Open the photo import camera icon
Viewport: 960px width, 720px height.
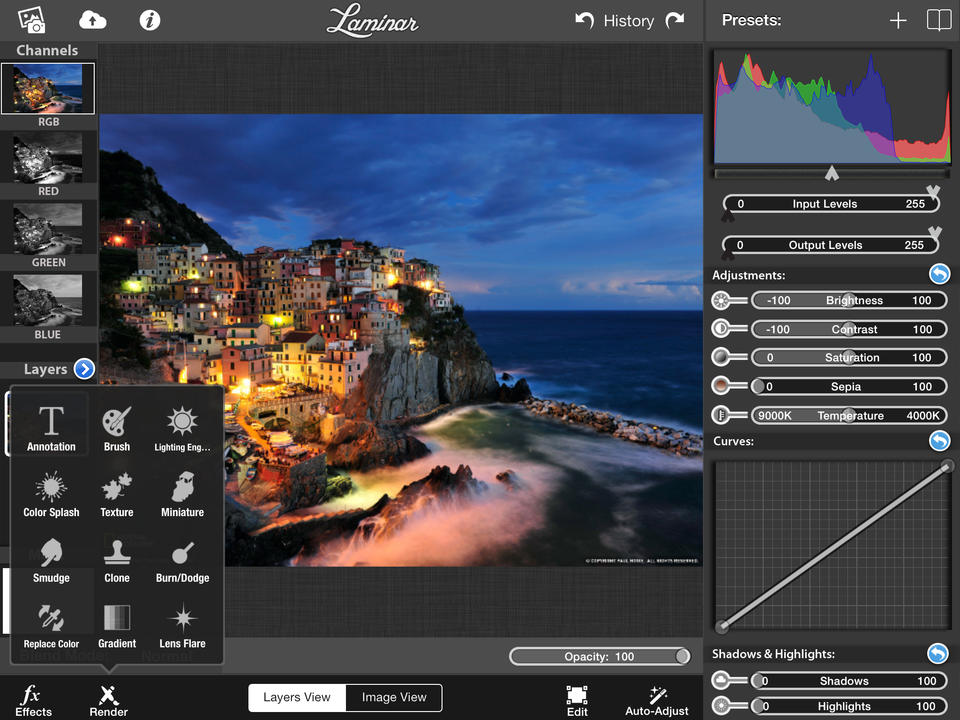click(x=31, y=20)
